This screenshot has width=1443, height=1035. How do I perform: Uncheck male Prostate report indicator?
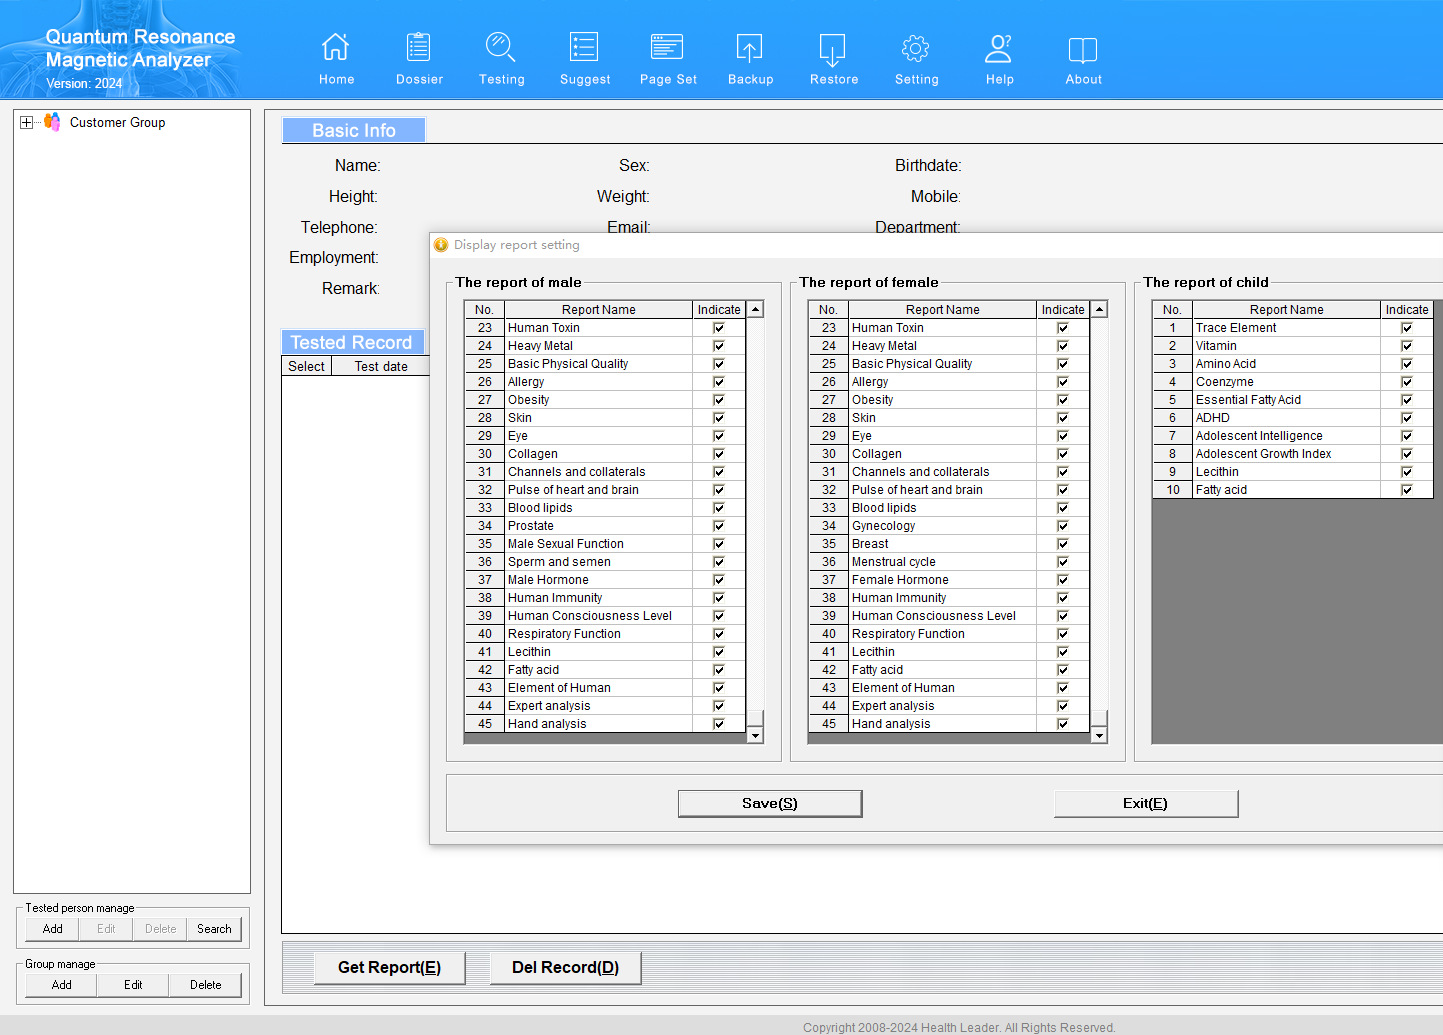pyautogui.click(x=718, y=526)
